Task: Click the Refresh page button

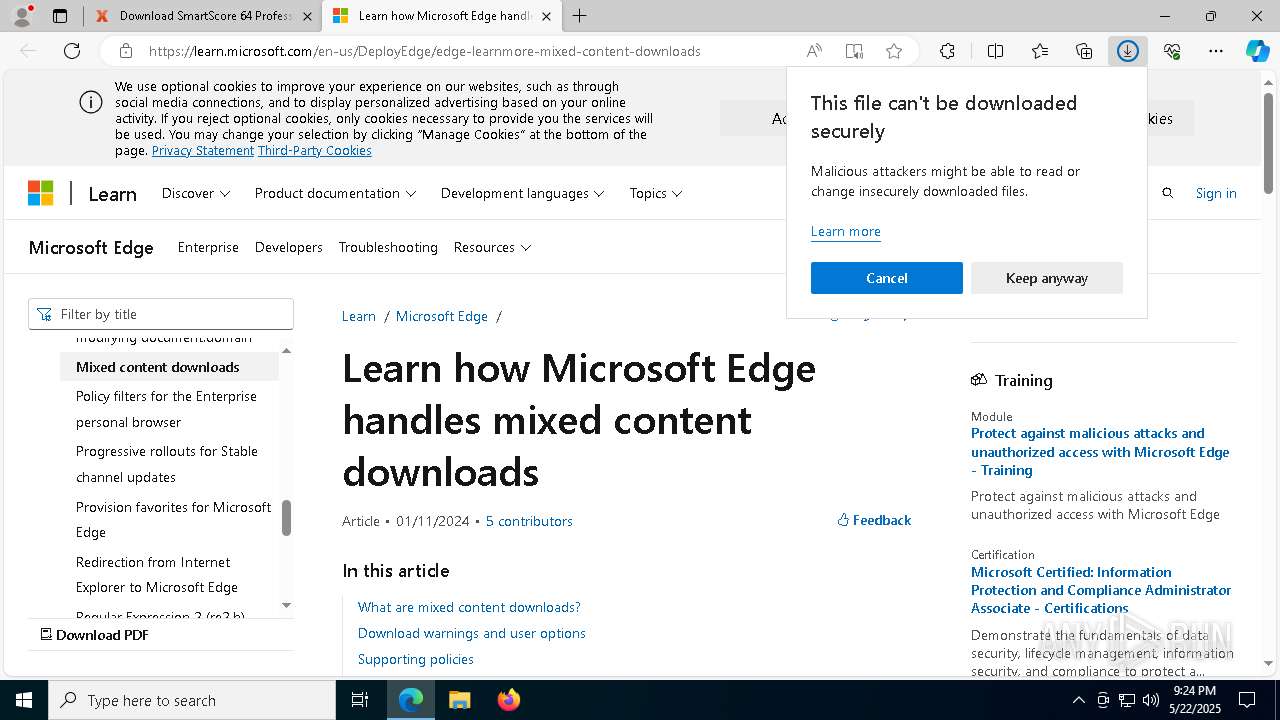Action: pos(72,51)
